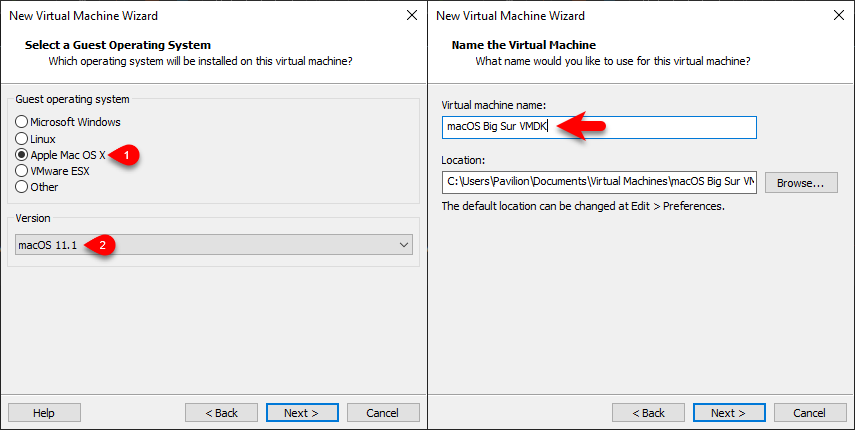
Task: Cancel the Name the Virtual Machine dialog
Action: (x=810, y=413)
